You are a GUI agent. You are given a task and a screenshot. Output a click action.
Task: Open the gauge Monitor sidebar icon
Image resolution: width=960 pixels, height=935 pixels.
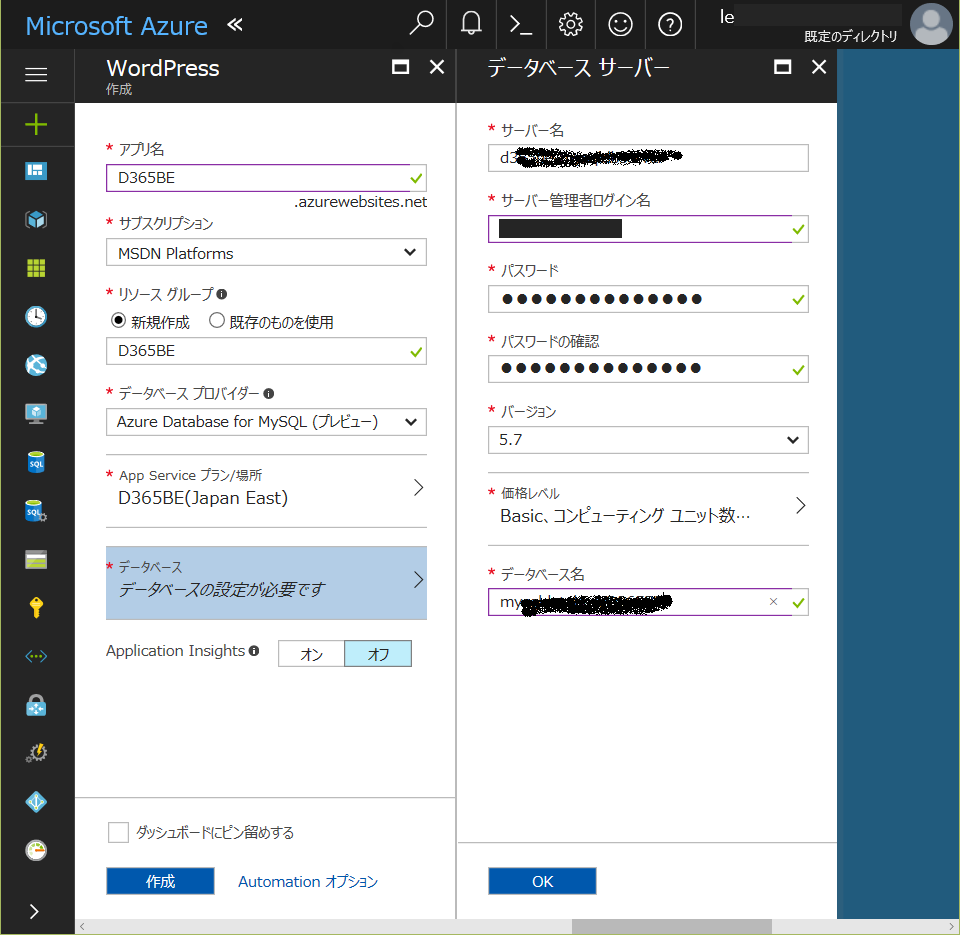[36, 850]
